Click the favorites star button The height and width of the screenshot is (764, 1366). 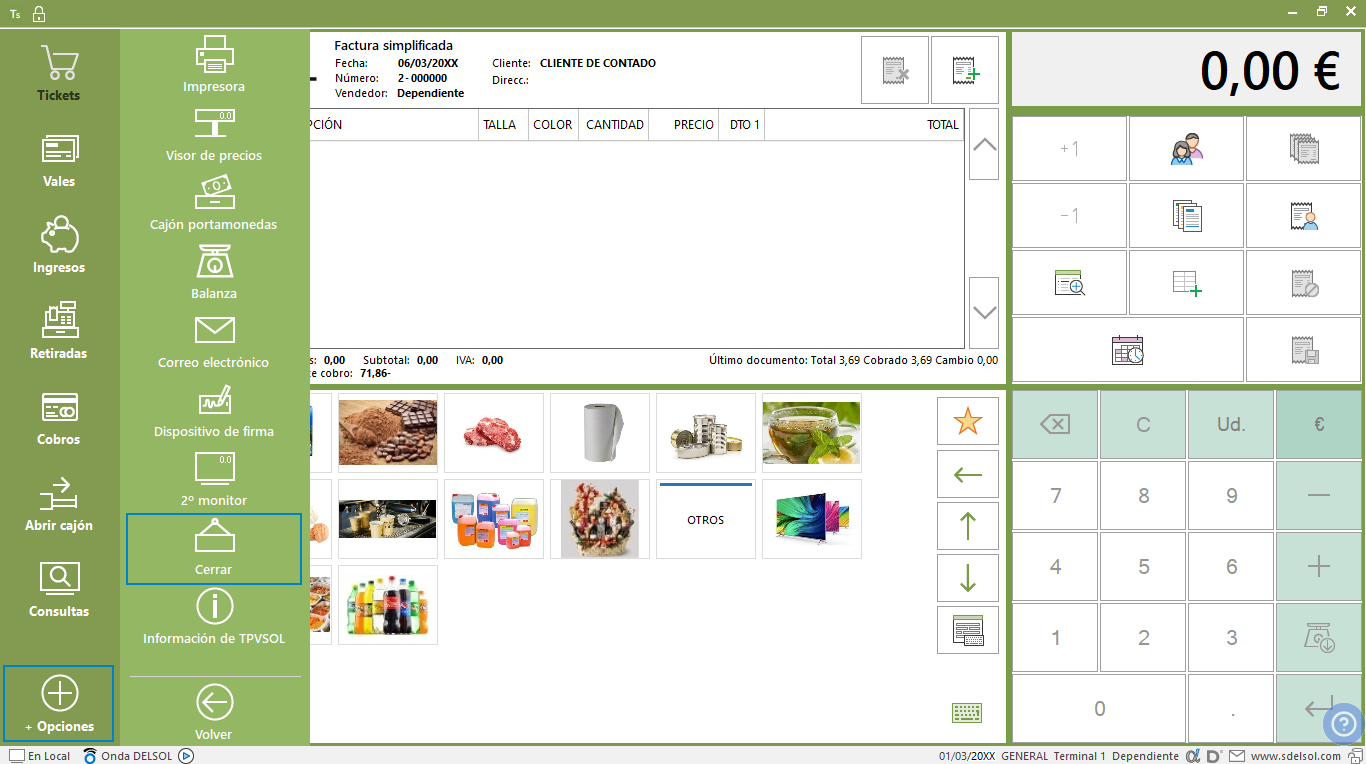click(968, 422)
